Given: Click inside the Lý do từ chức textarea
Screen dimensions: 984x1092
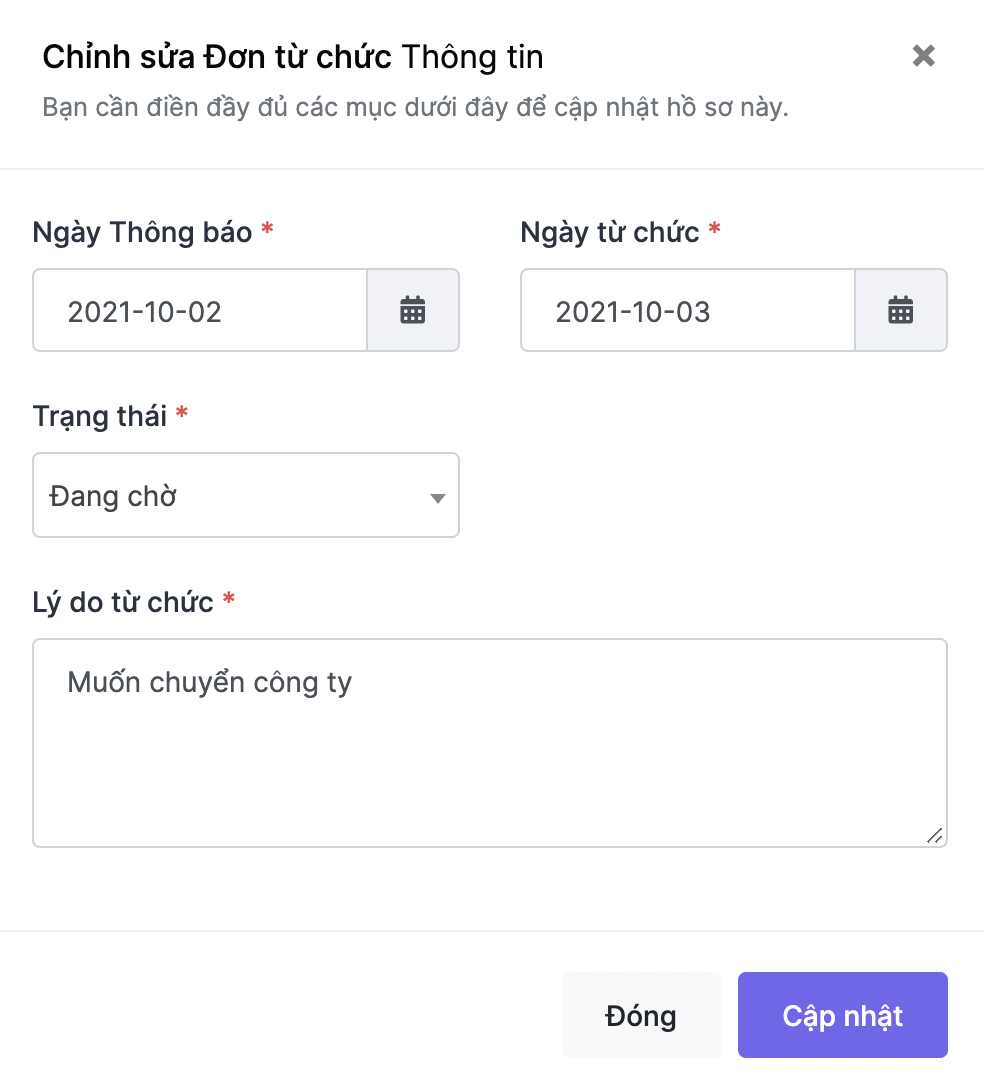Looking at the screenshot, I should (490, 743).
